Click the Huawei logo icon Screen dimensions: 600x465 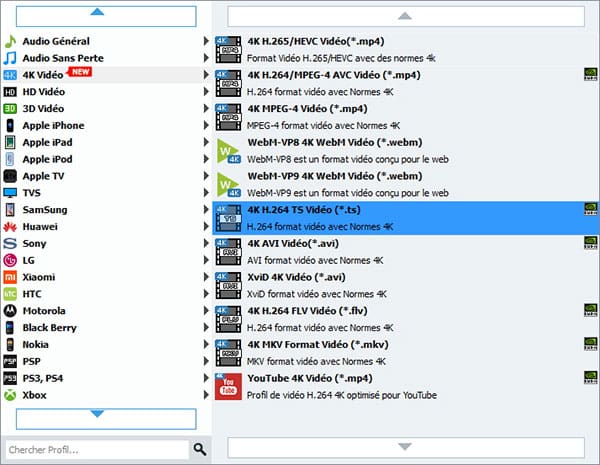coord(10,227)
